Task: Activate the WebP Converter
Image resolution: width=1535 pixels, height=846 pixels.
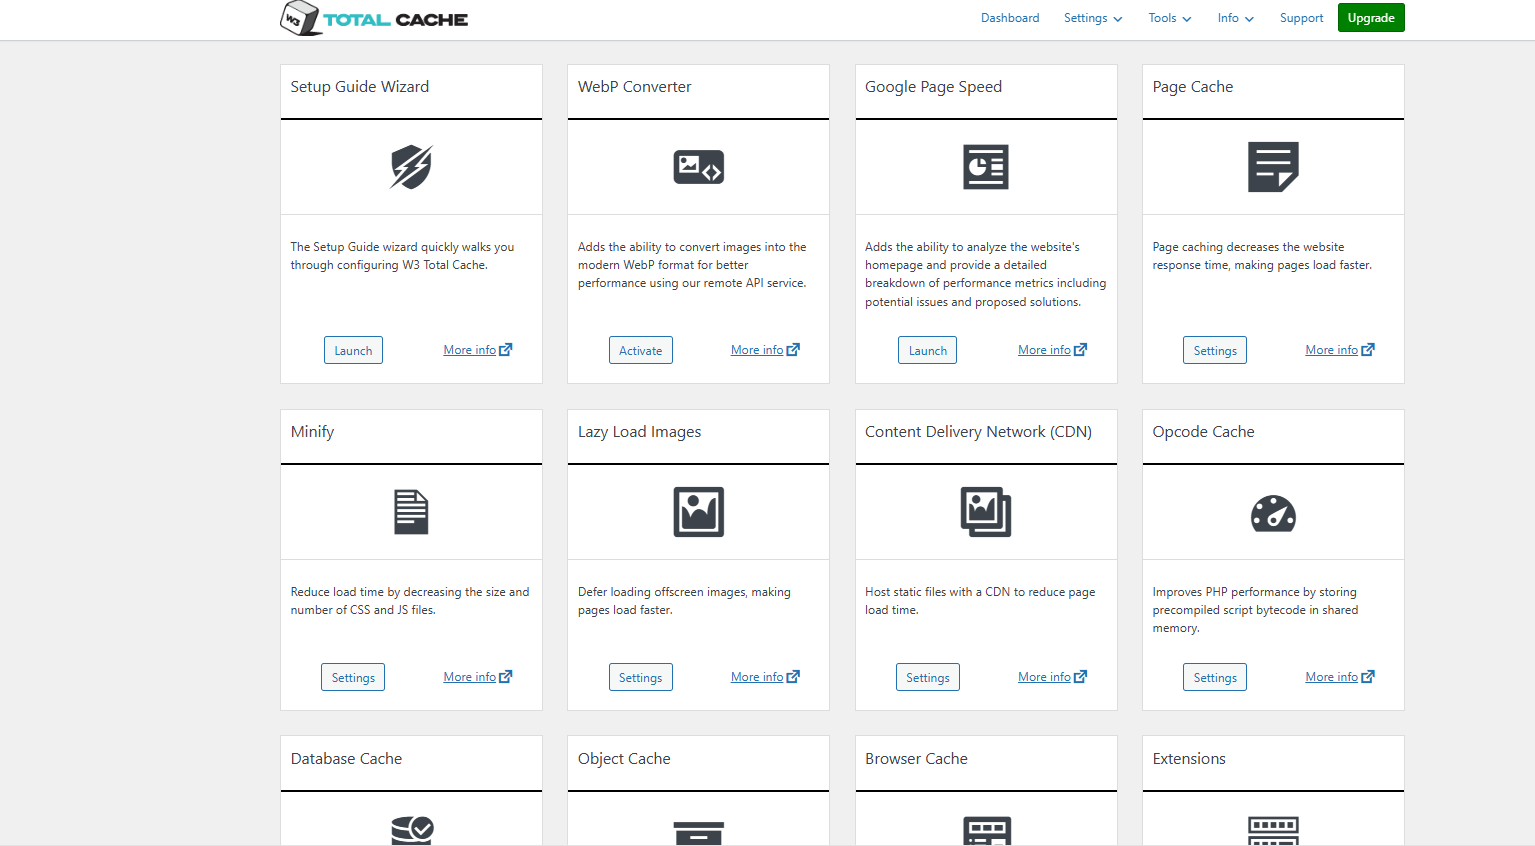Action: click(x=640, y=350)
